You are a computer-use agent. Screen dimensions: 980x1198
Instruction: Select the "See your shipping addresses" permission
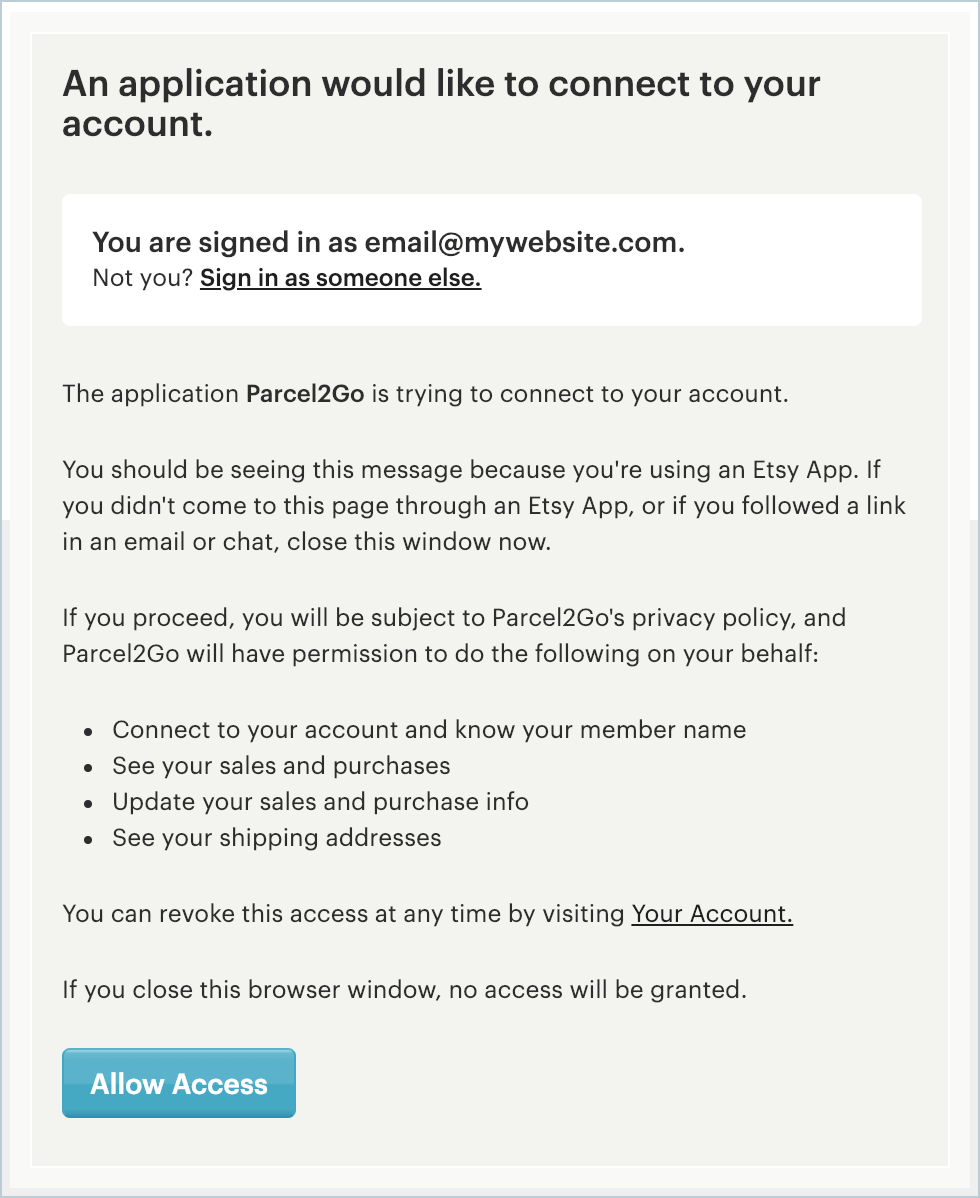tap(276, 838)
